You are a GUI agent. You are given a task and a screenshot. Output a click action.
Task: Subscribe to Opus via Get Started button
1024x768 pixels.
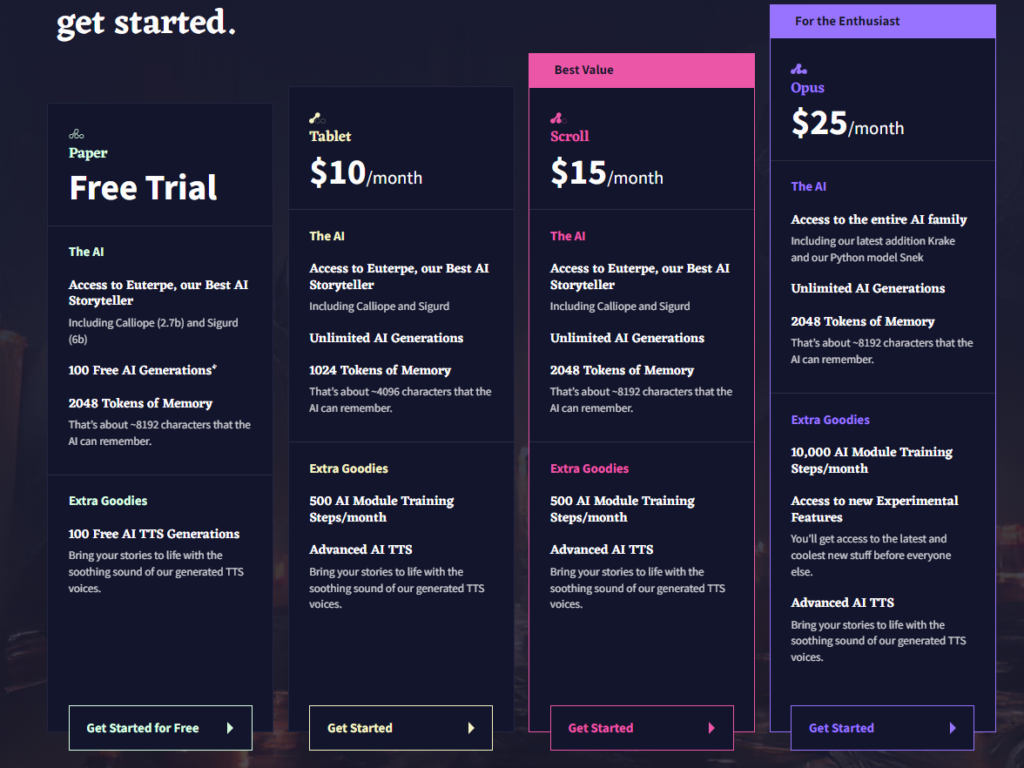tap(882, 728)
